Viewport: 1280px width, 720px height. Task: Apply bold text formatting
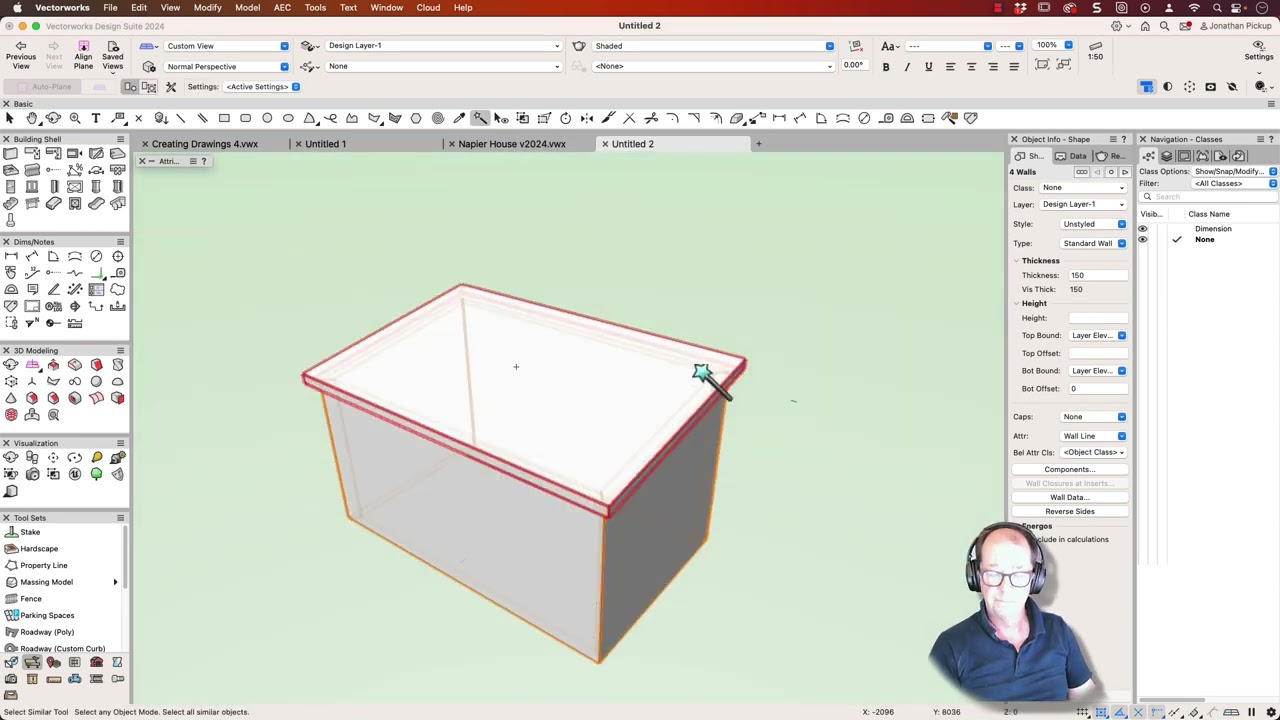[x=886, y=67]
